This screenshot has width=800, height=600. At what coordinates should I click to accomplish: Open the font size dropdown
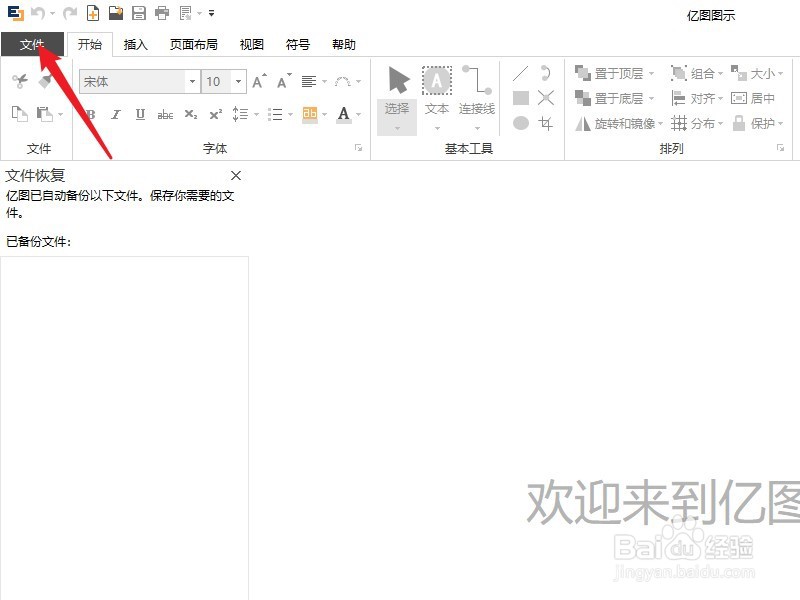237,81
